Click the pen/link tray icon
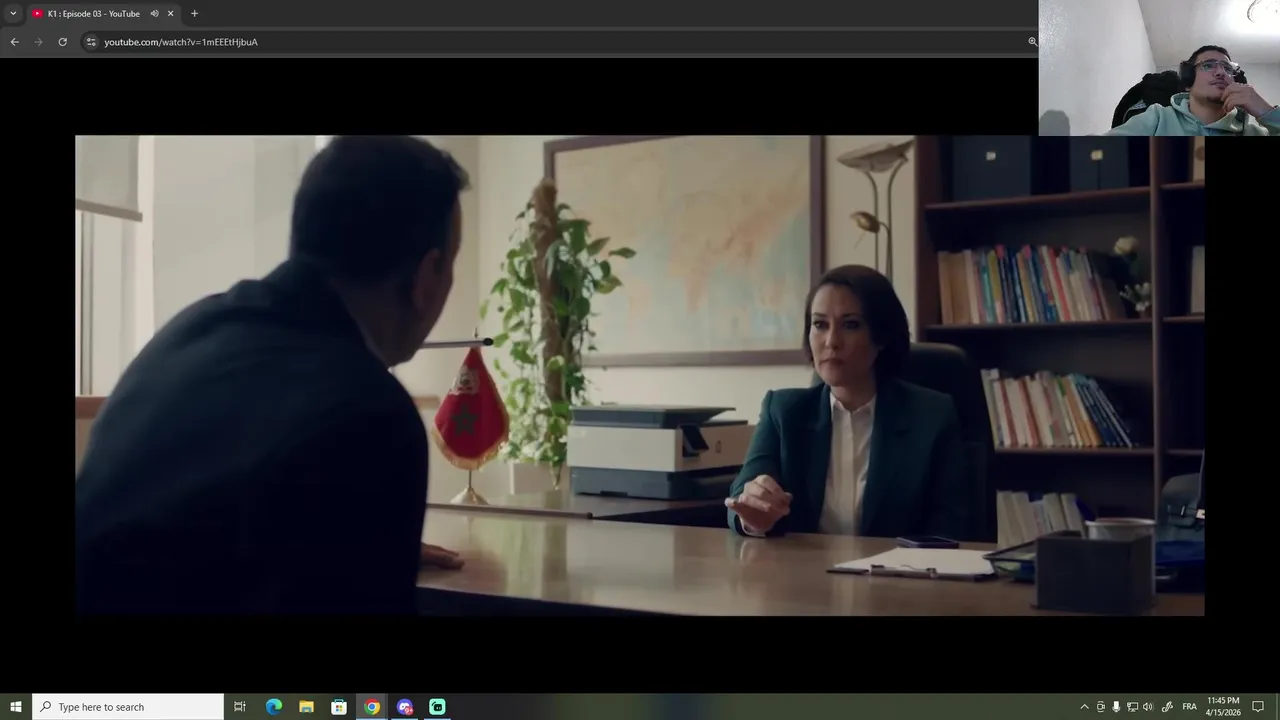Viewport: 1280px width, 720px height. pyautogui.click(x=1167, y=707)
